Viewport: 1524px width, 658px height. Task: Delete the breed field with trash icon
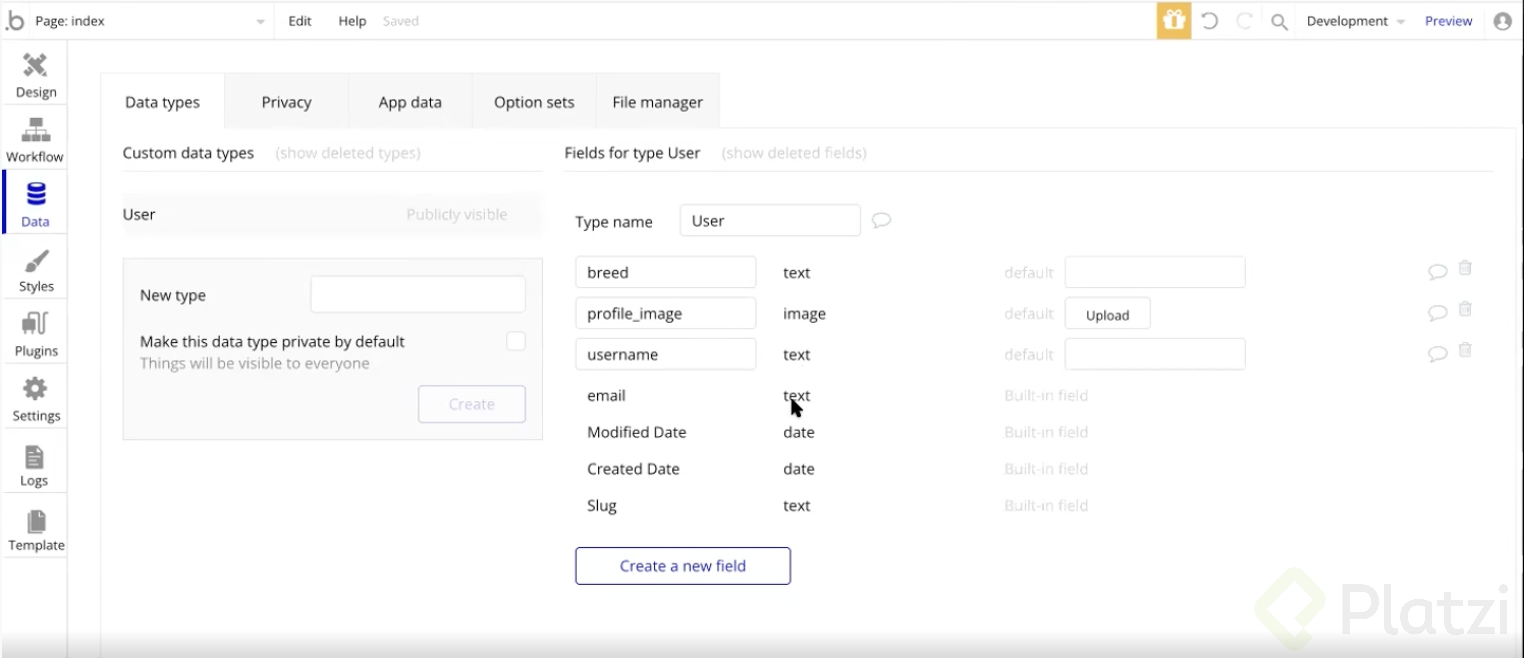point(1465,268)
